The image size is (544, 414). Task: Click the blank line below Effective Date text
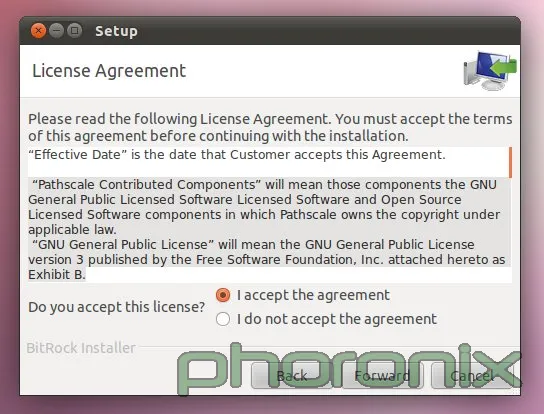pos(268,170)
